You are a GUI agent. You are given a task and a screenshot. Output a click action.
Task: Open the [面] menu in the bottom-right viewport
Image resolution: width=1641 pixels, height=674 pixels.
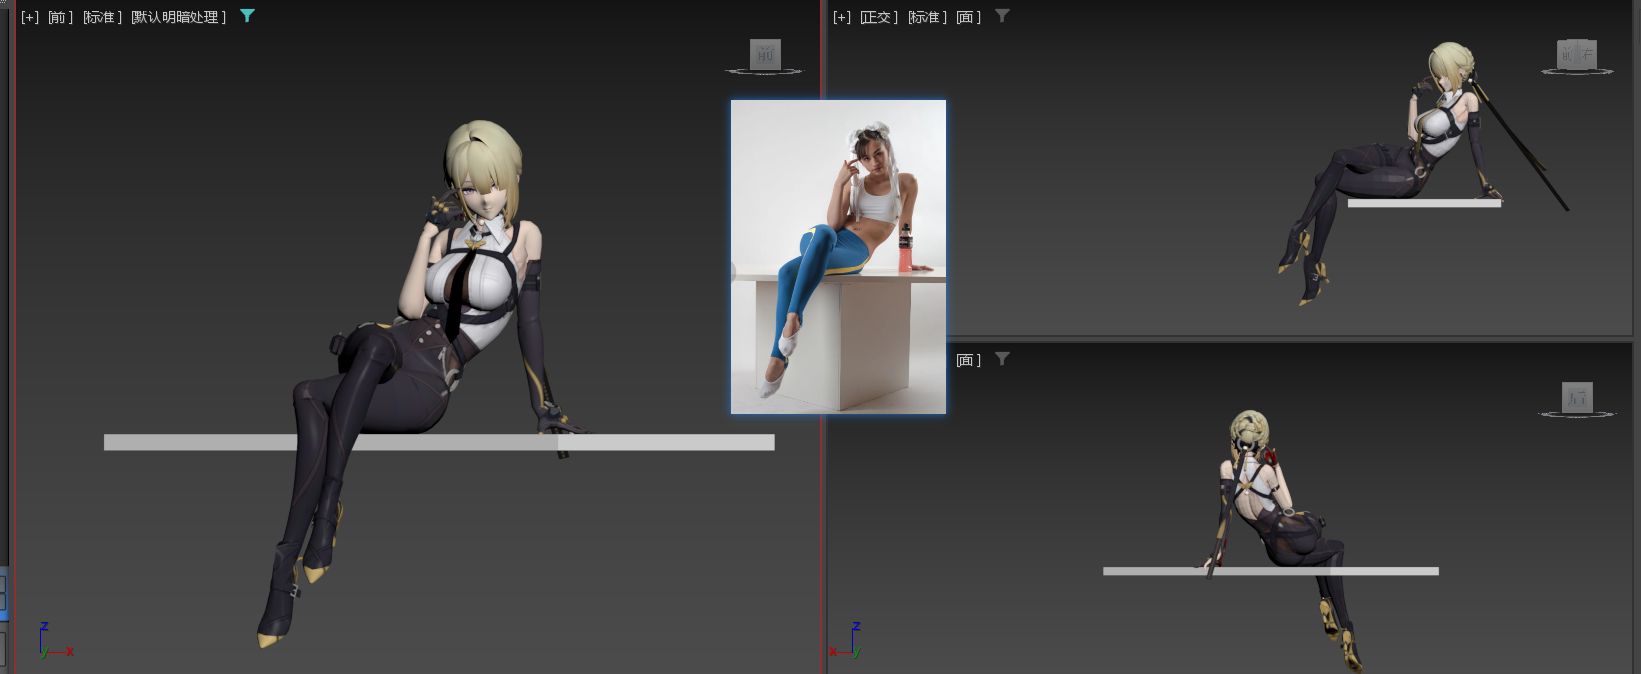point(968,360)
